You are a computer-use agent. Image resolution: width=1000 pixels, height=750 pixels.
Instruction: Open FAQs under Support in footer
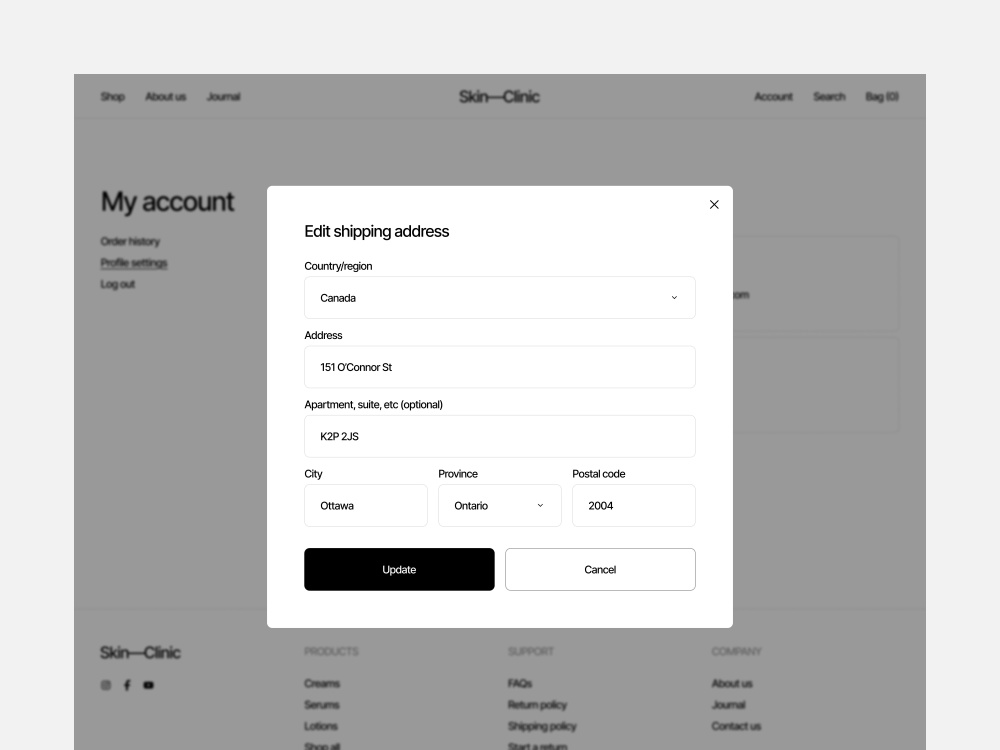tap(520, 684)
